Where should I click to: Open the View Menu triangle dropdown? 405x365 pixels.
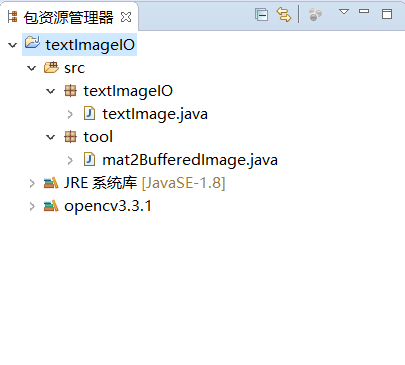(x=344, y=12)
